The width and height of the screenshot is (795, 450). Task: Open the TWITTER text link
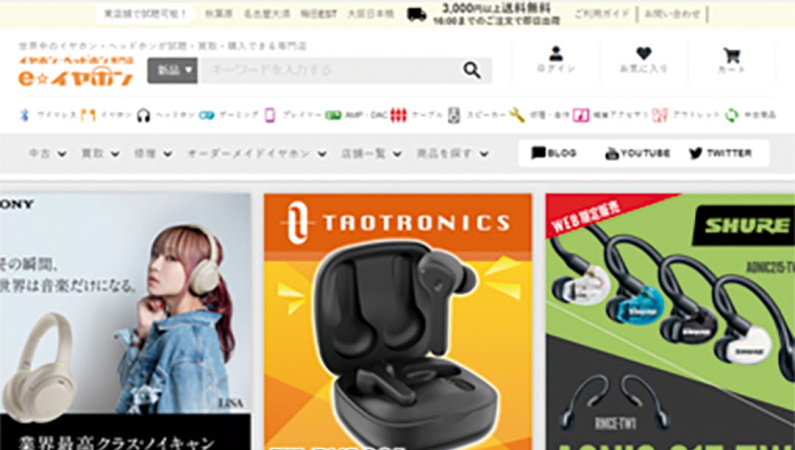pos(729,153)
